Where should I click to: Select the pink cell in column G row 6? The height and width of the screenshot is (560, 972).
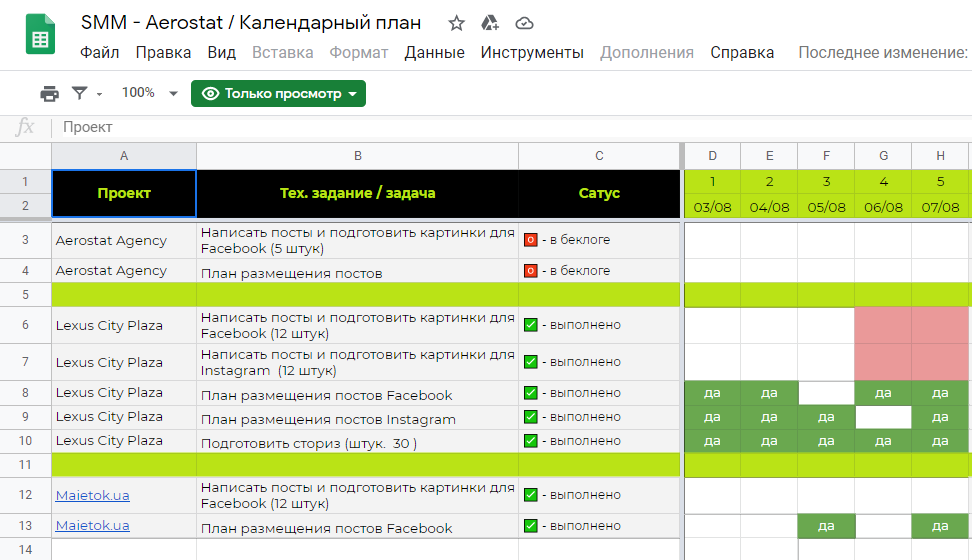coord(883,325)
